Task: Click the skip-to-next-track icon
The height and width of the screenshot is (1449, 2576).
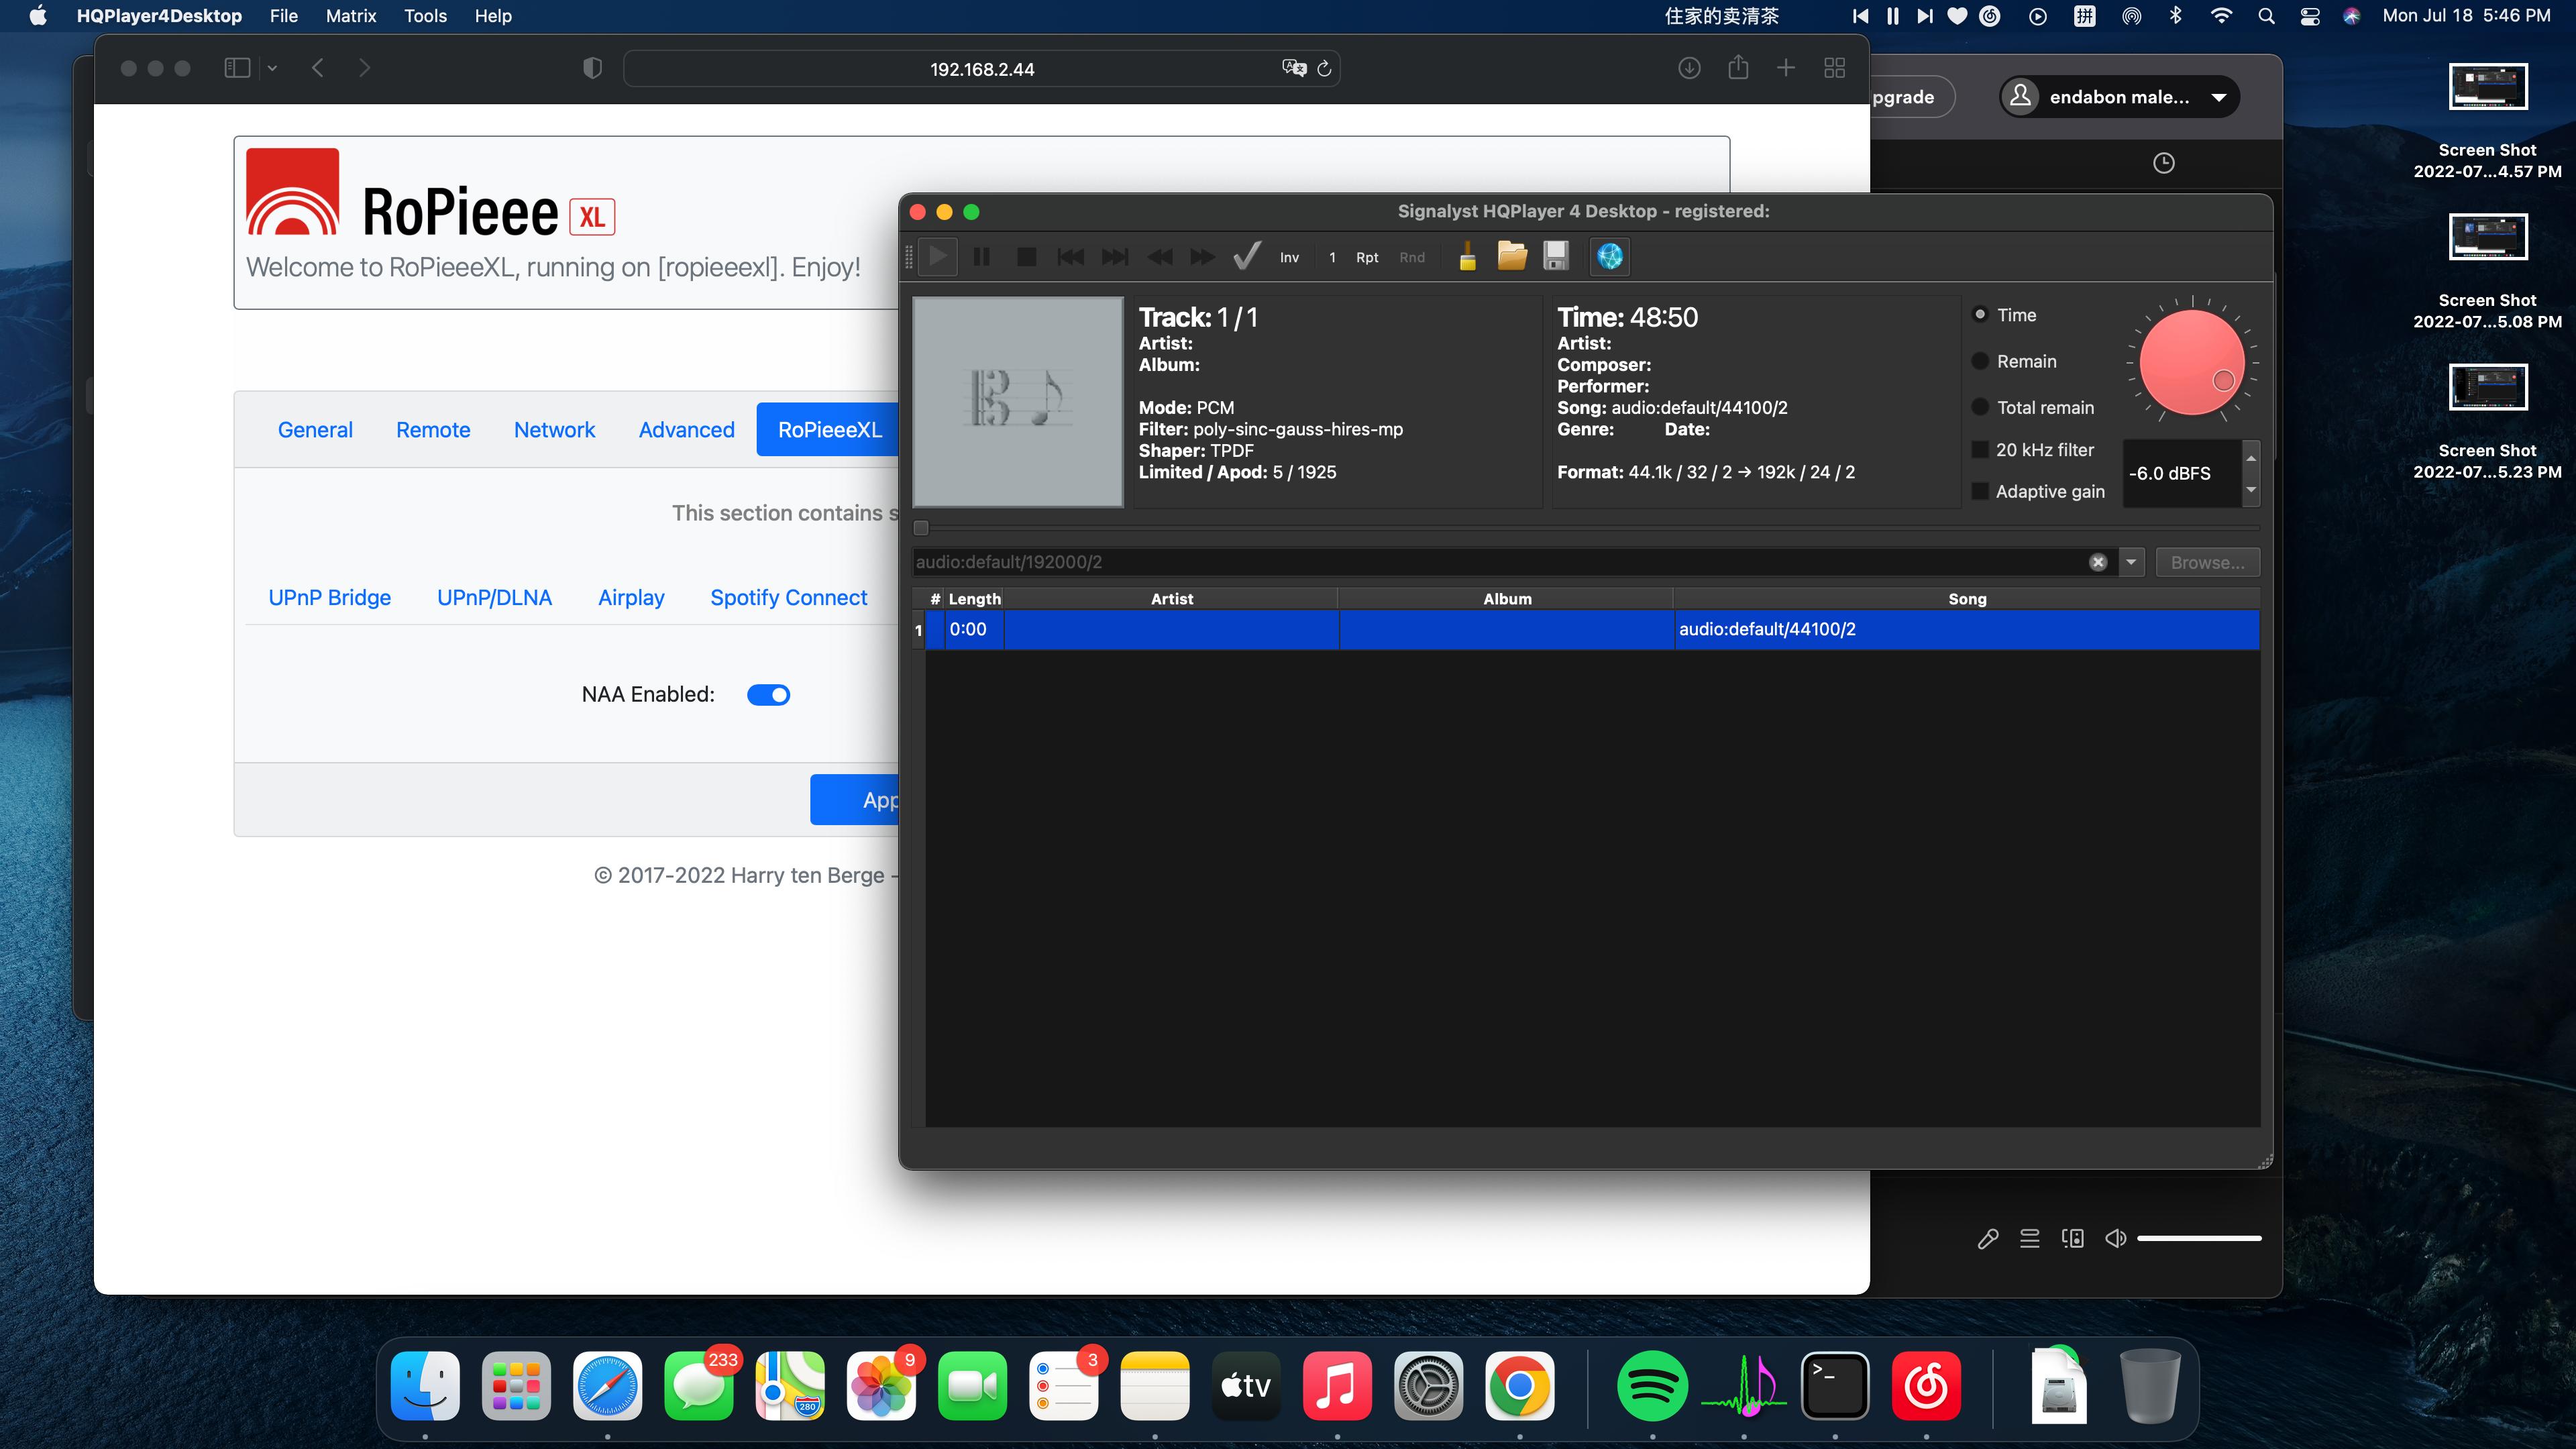Action: 1114,257
